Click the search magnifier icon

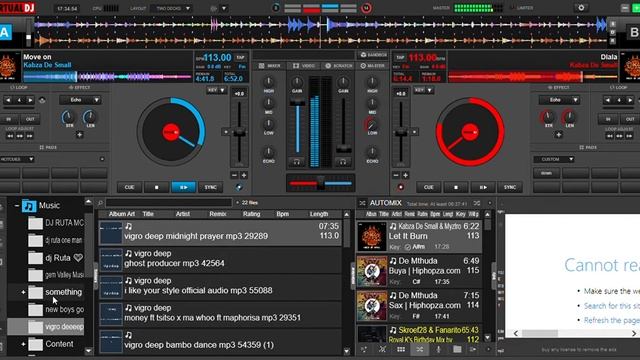pos(100,203)
